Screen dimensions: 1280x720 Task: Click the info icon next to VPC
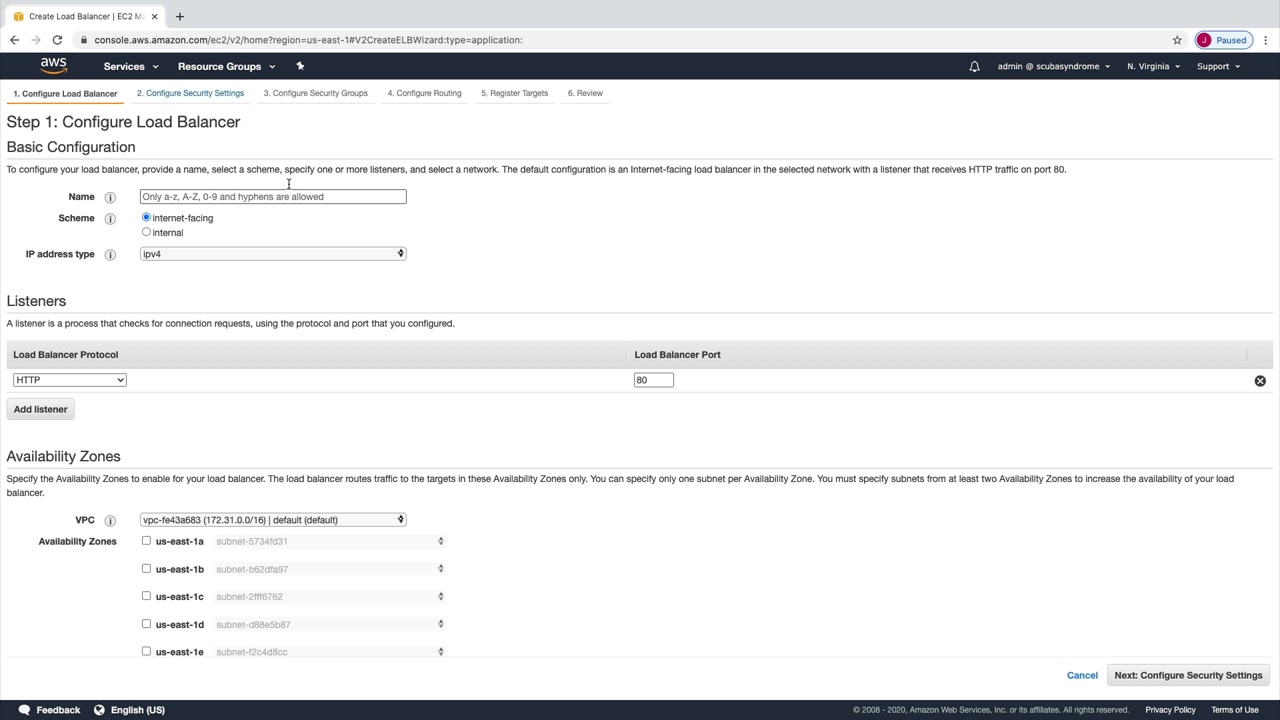point(110,520)
